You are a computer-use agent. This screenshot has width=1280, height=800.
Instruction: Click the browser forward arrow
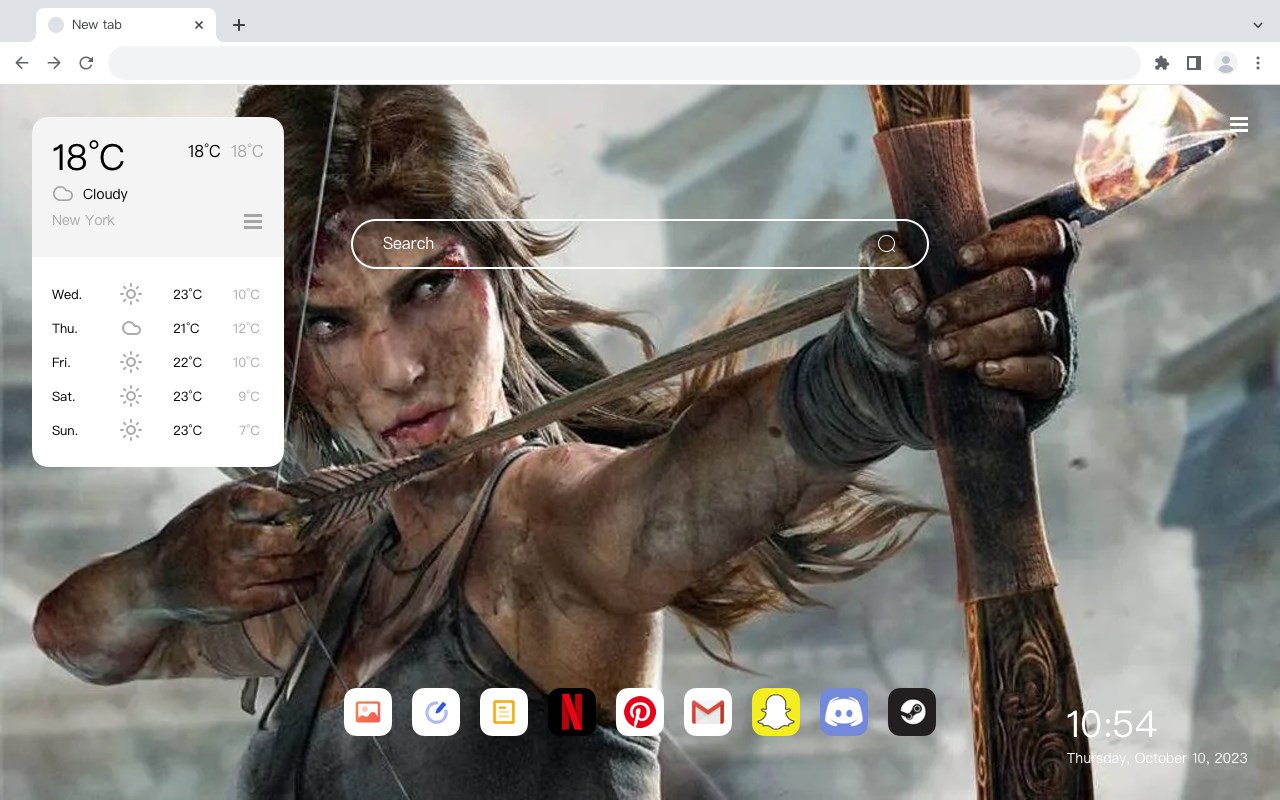pyautogui.click(x=54, y=63)
